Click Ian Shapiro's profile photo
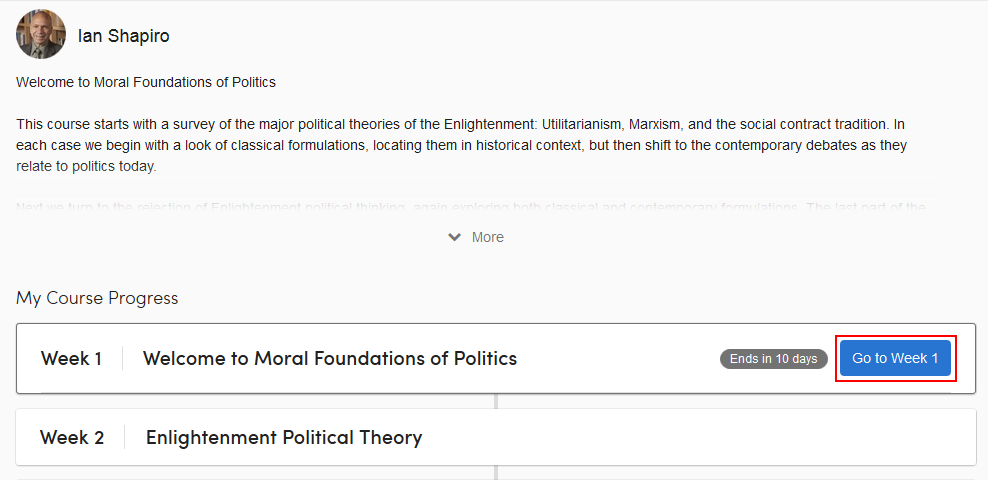The height and width of the screenshot is (480, 988). (x=41, y=35)
